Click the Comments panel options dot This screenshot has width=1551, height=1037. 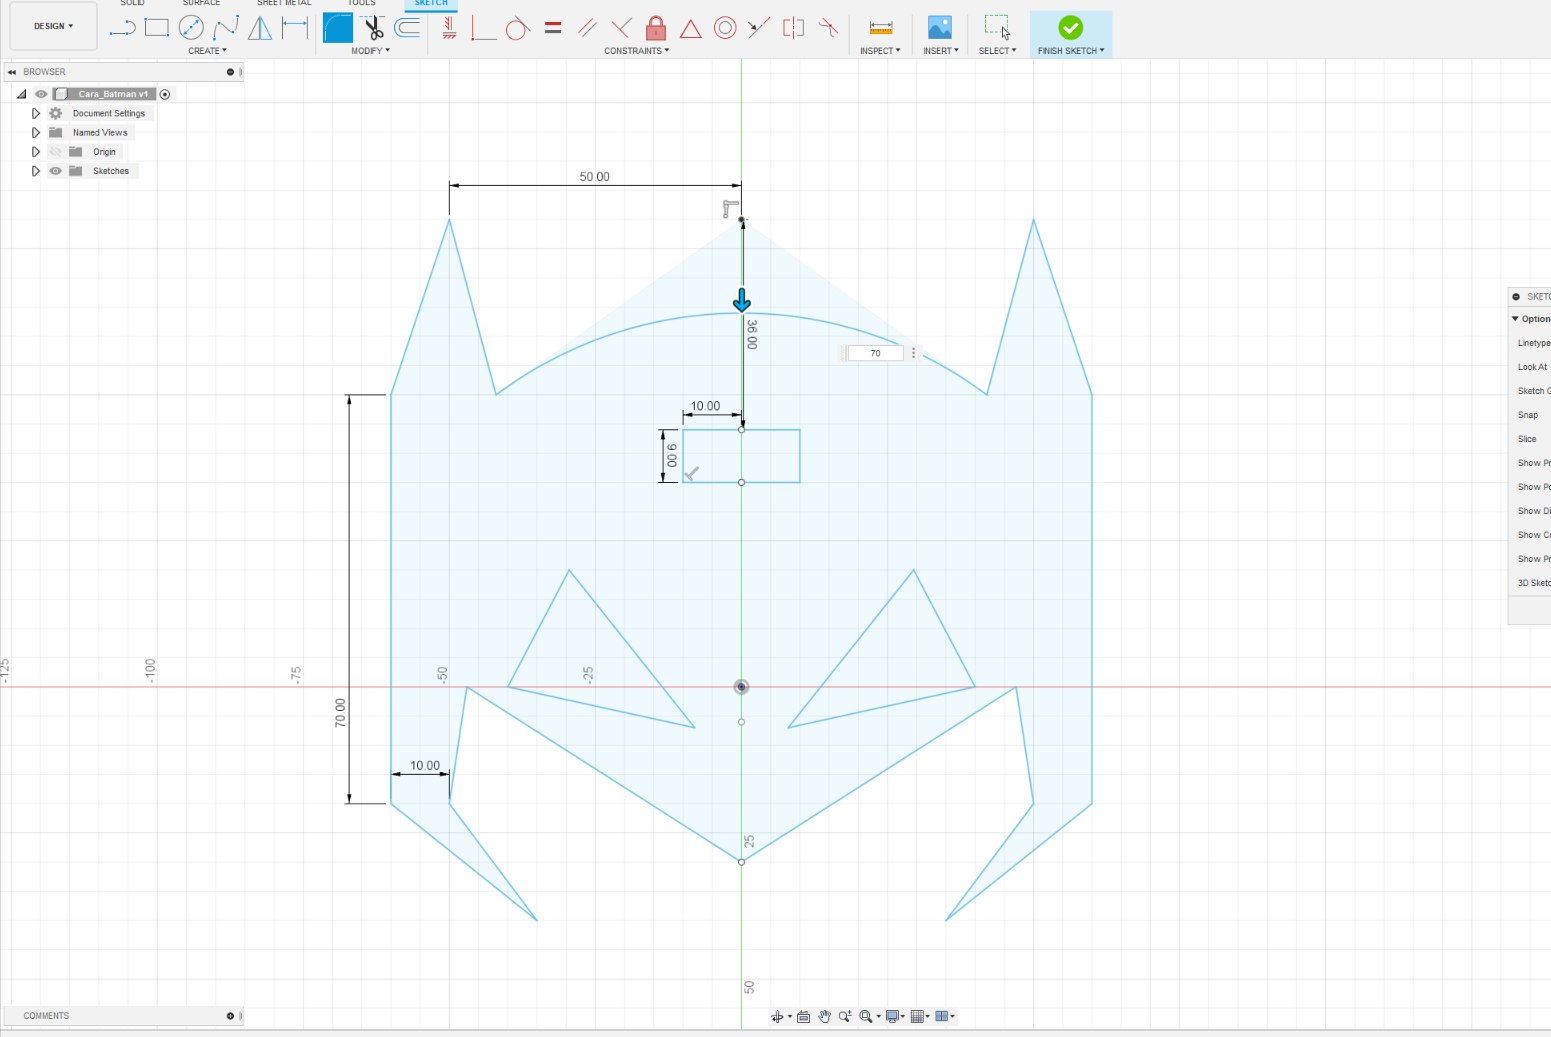(230, 1016)
